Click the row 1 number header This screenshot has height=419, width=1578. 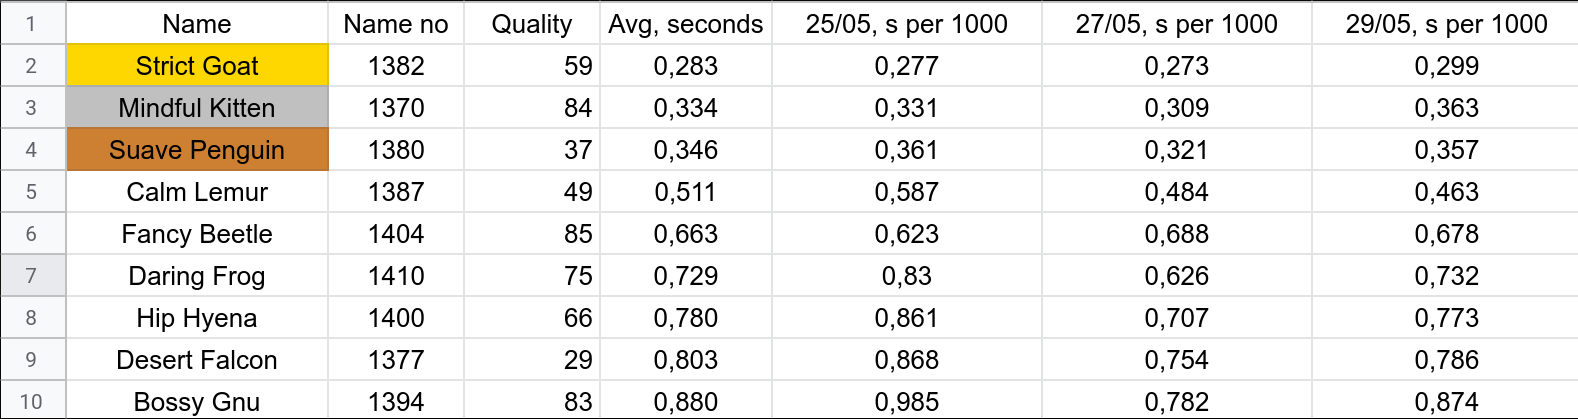(x=32, y=24)
